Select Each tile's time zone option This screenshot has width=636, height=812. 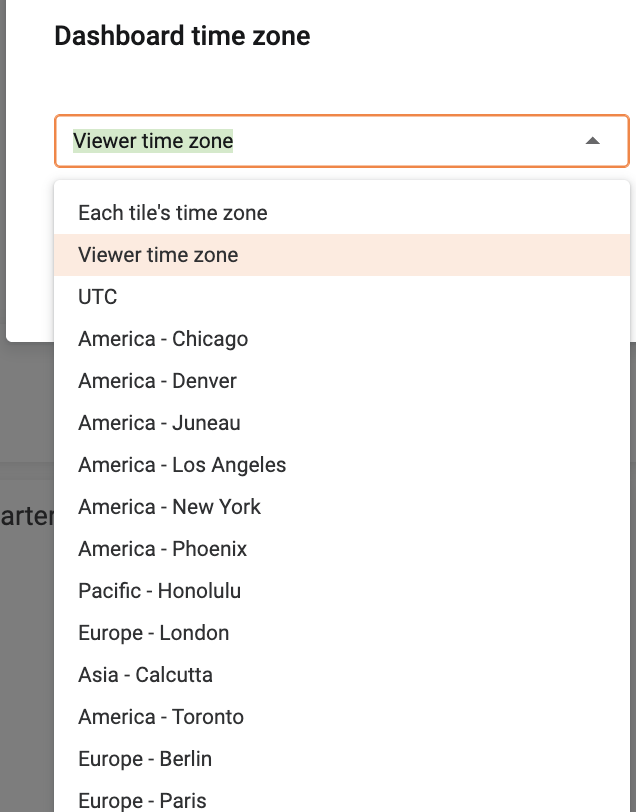point(173,213)
